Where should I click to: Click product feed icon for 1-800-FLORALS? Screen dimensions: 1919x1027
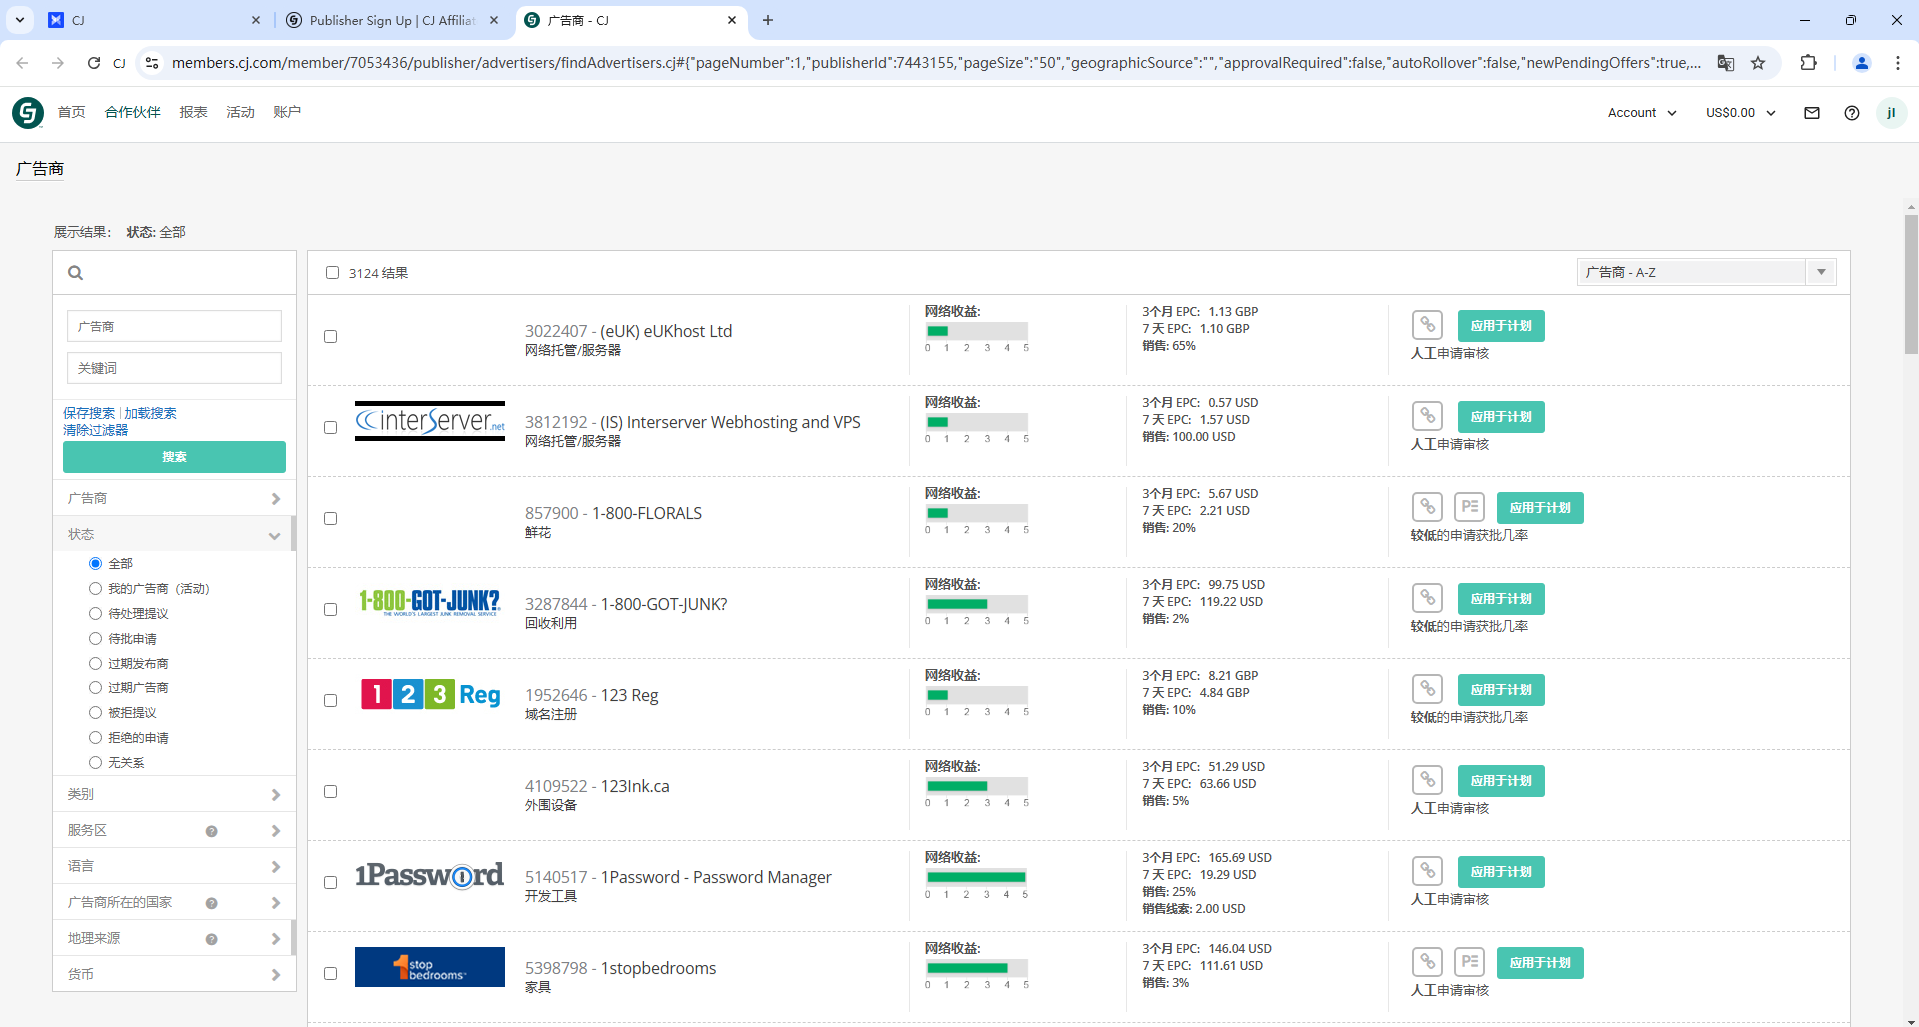[x=1469, y=507]
